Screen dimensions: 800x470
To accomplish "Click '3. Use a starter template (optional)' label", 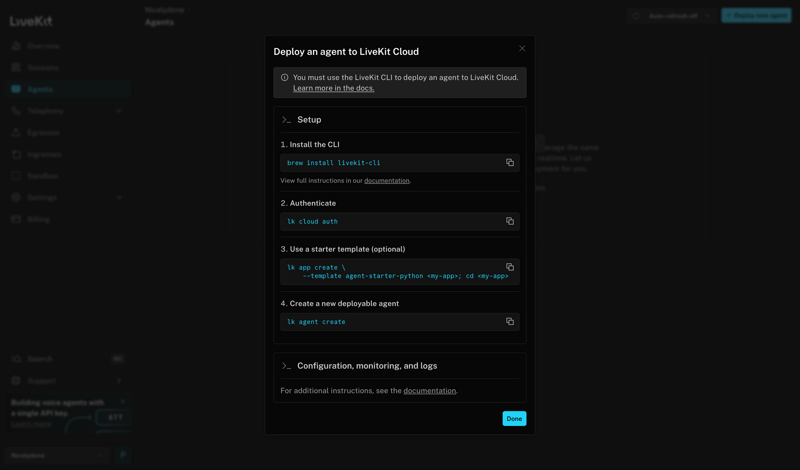I will tap(343, 249).
